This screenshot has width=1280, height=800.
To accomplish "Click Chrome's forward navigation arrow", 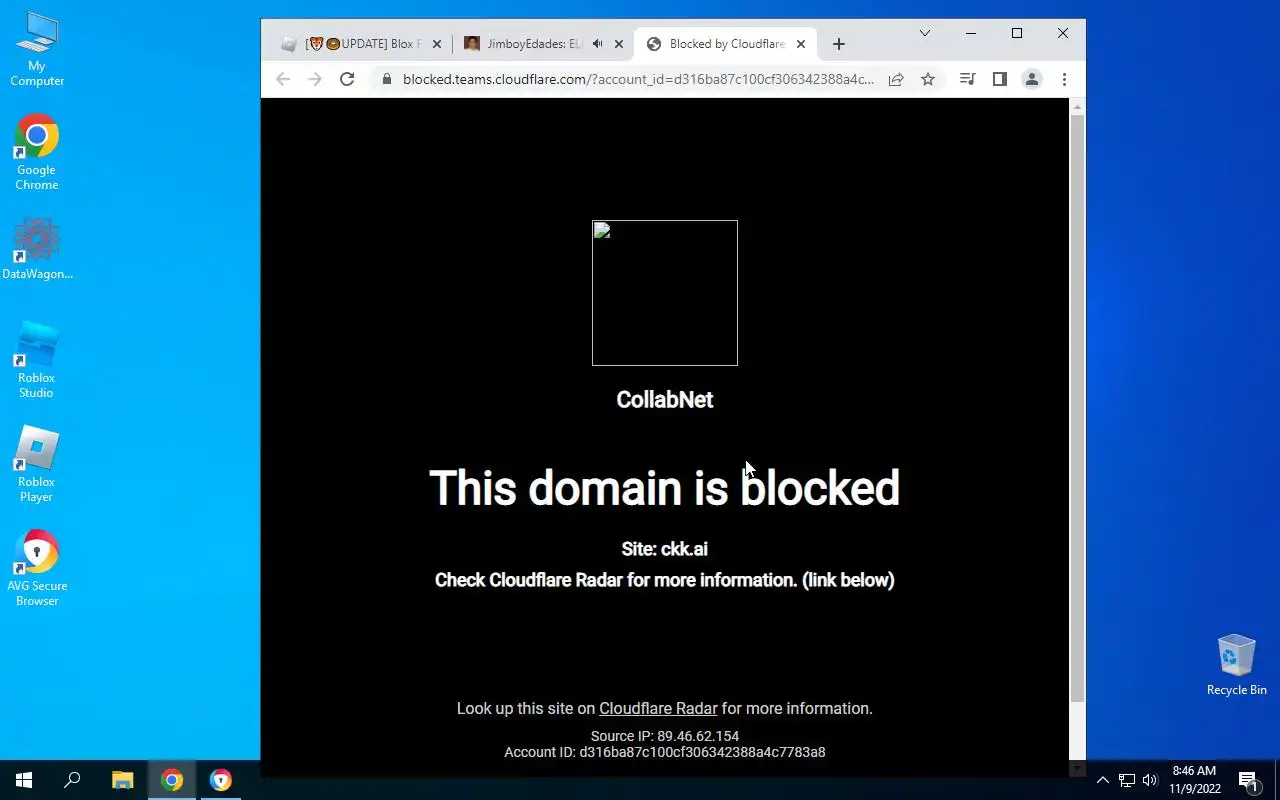I will [x=315, y=79].
